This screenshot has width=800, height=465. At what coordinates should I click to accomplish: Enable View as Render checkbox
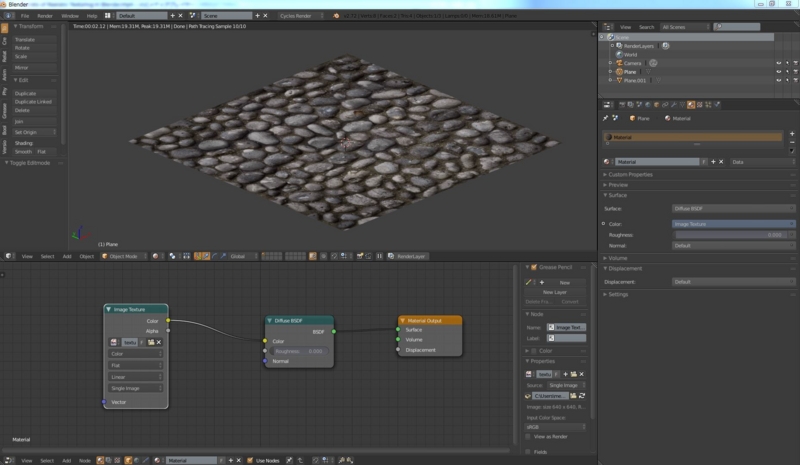(529, 437)
